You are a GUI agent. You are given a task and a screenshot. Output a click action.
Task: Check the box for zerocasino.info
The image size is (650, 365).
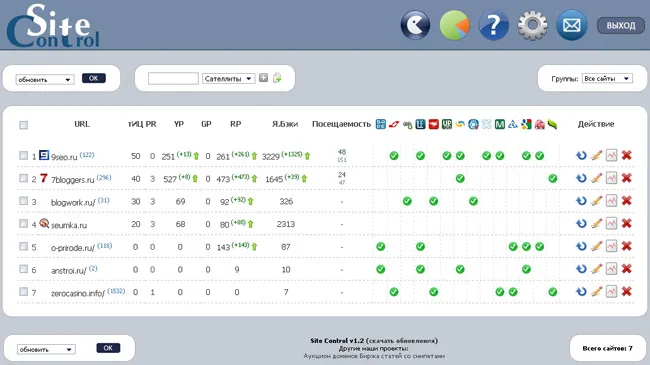pyautogui.click(x=24, y=292)
